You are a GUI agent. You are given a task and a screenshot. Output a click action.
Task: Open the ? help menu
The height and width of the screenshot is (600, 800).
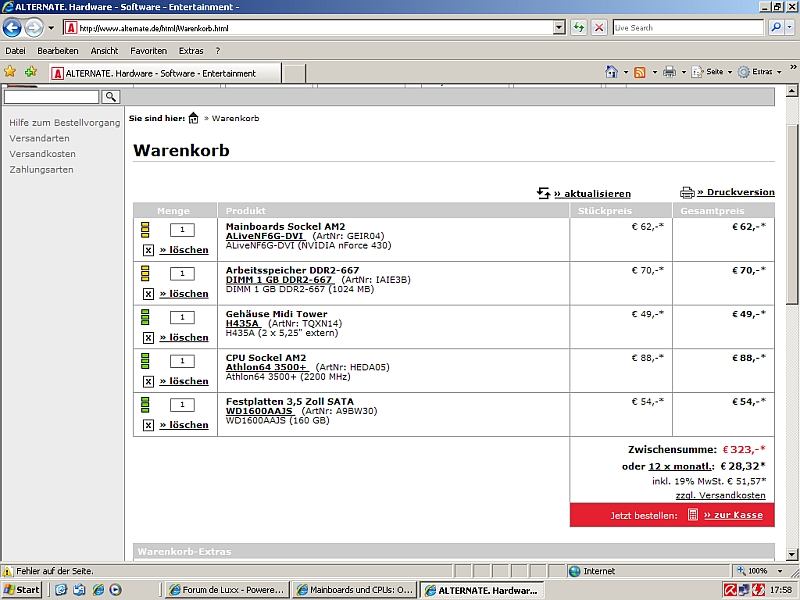click(218, 51)
